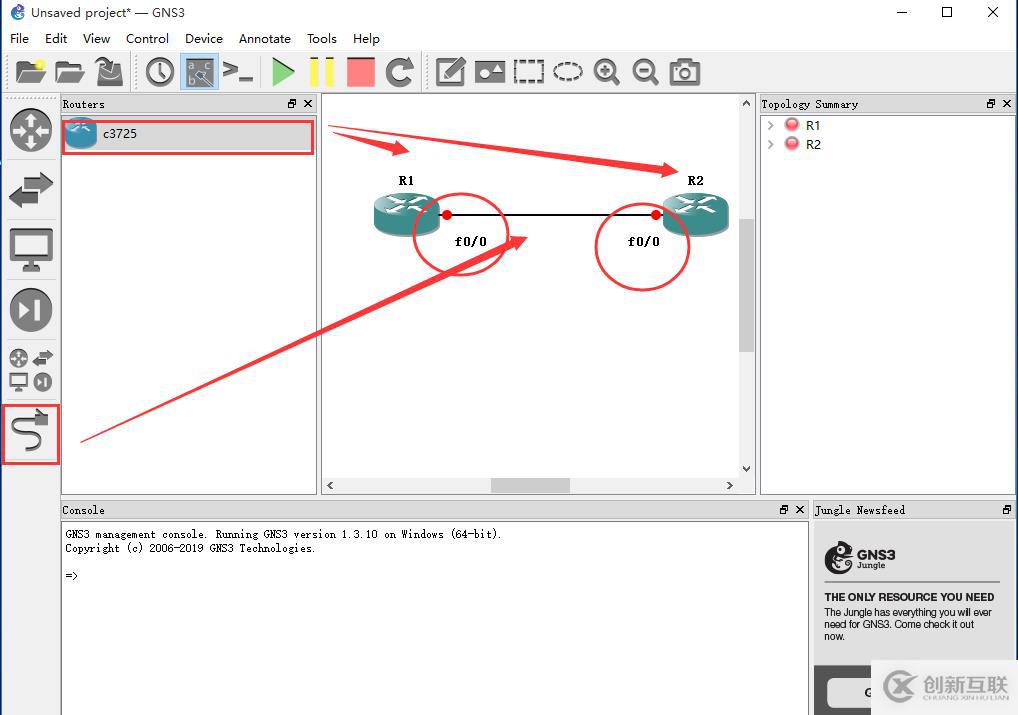Image resolution: width=1018 pixels, height=715 pixels.
Task: Open the Tools menu
Action: pyautogui.click(x=322, y=38)
